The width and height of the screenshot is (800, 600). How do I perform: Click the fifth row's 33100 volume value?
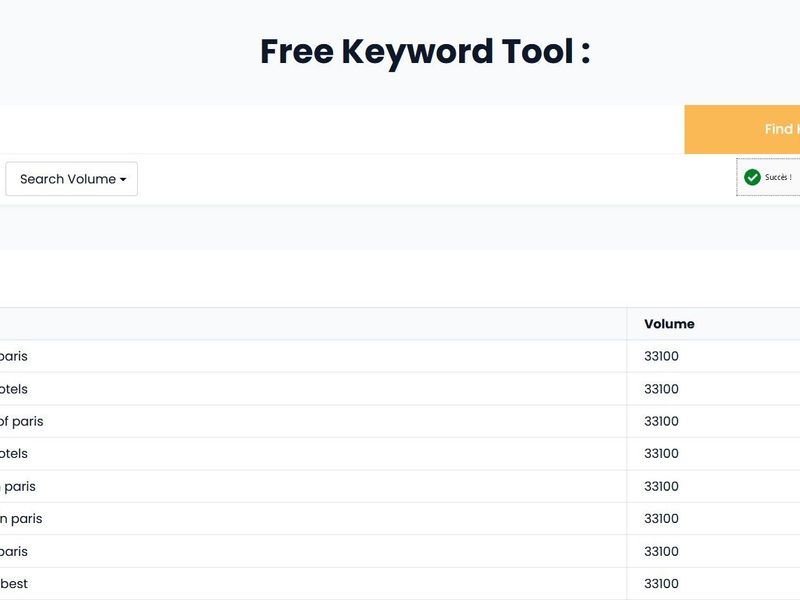pyautogui.click(x=661, y=486)
